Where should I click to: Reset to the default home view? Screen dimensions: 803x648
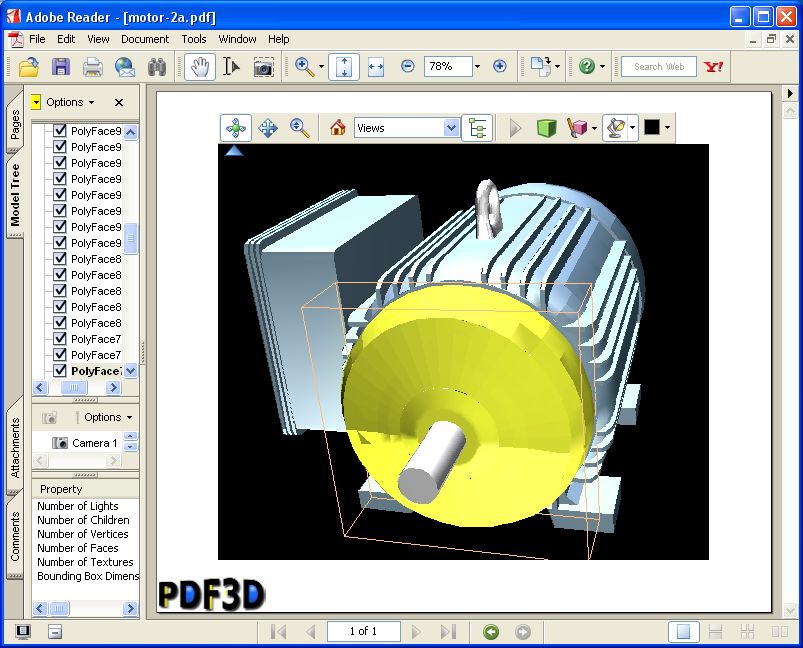click(338, 128)
